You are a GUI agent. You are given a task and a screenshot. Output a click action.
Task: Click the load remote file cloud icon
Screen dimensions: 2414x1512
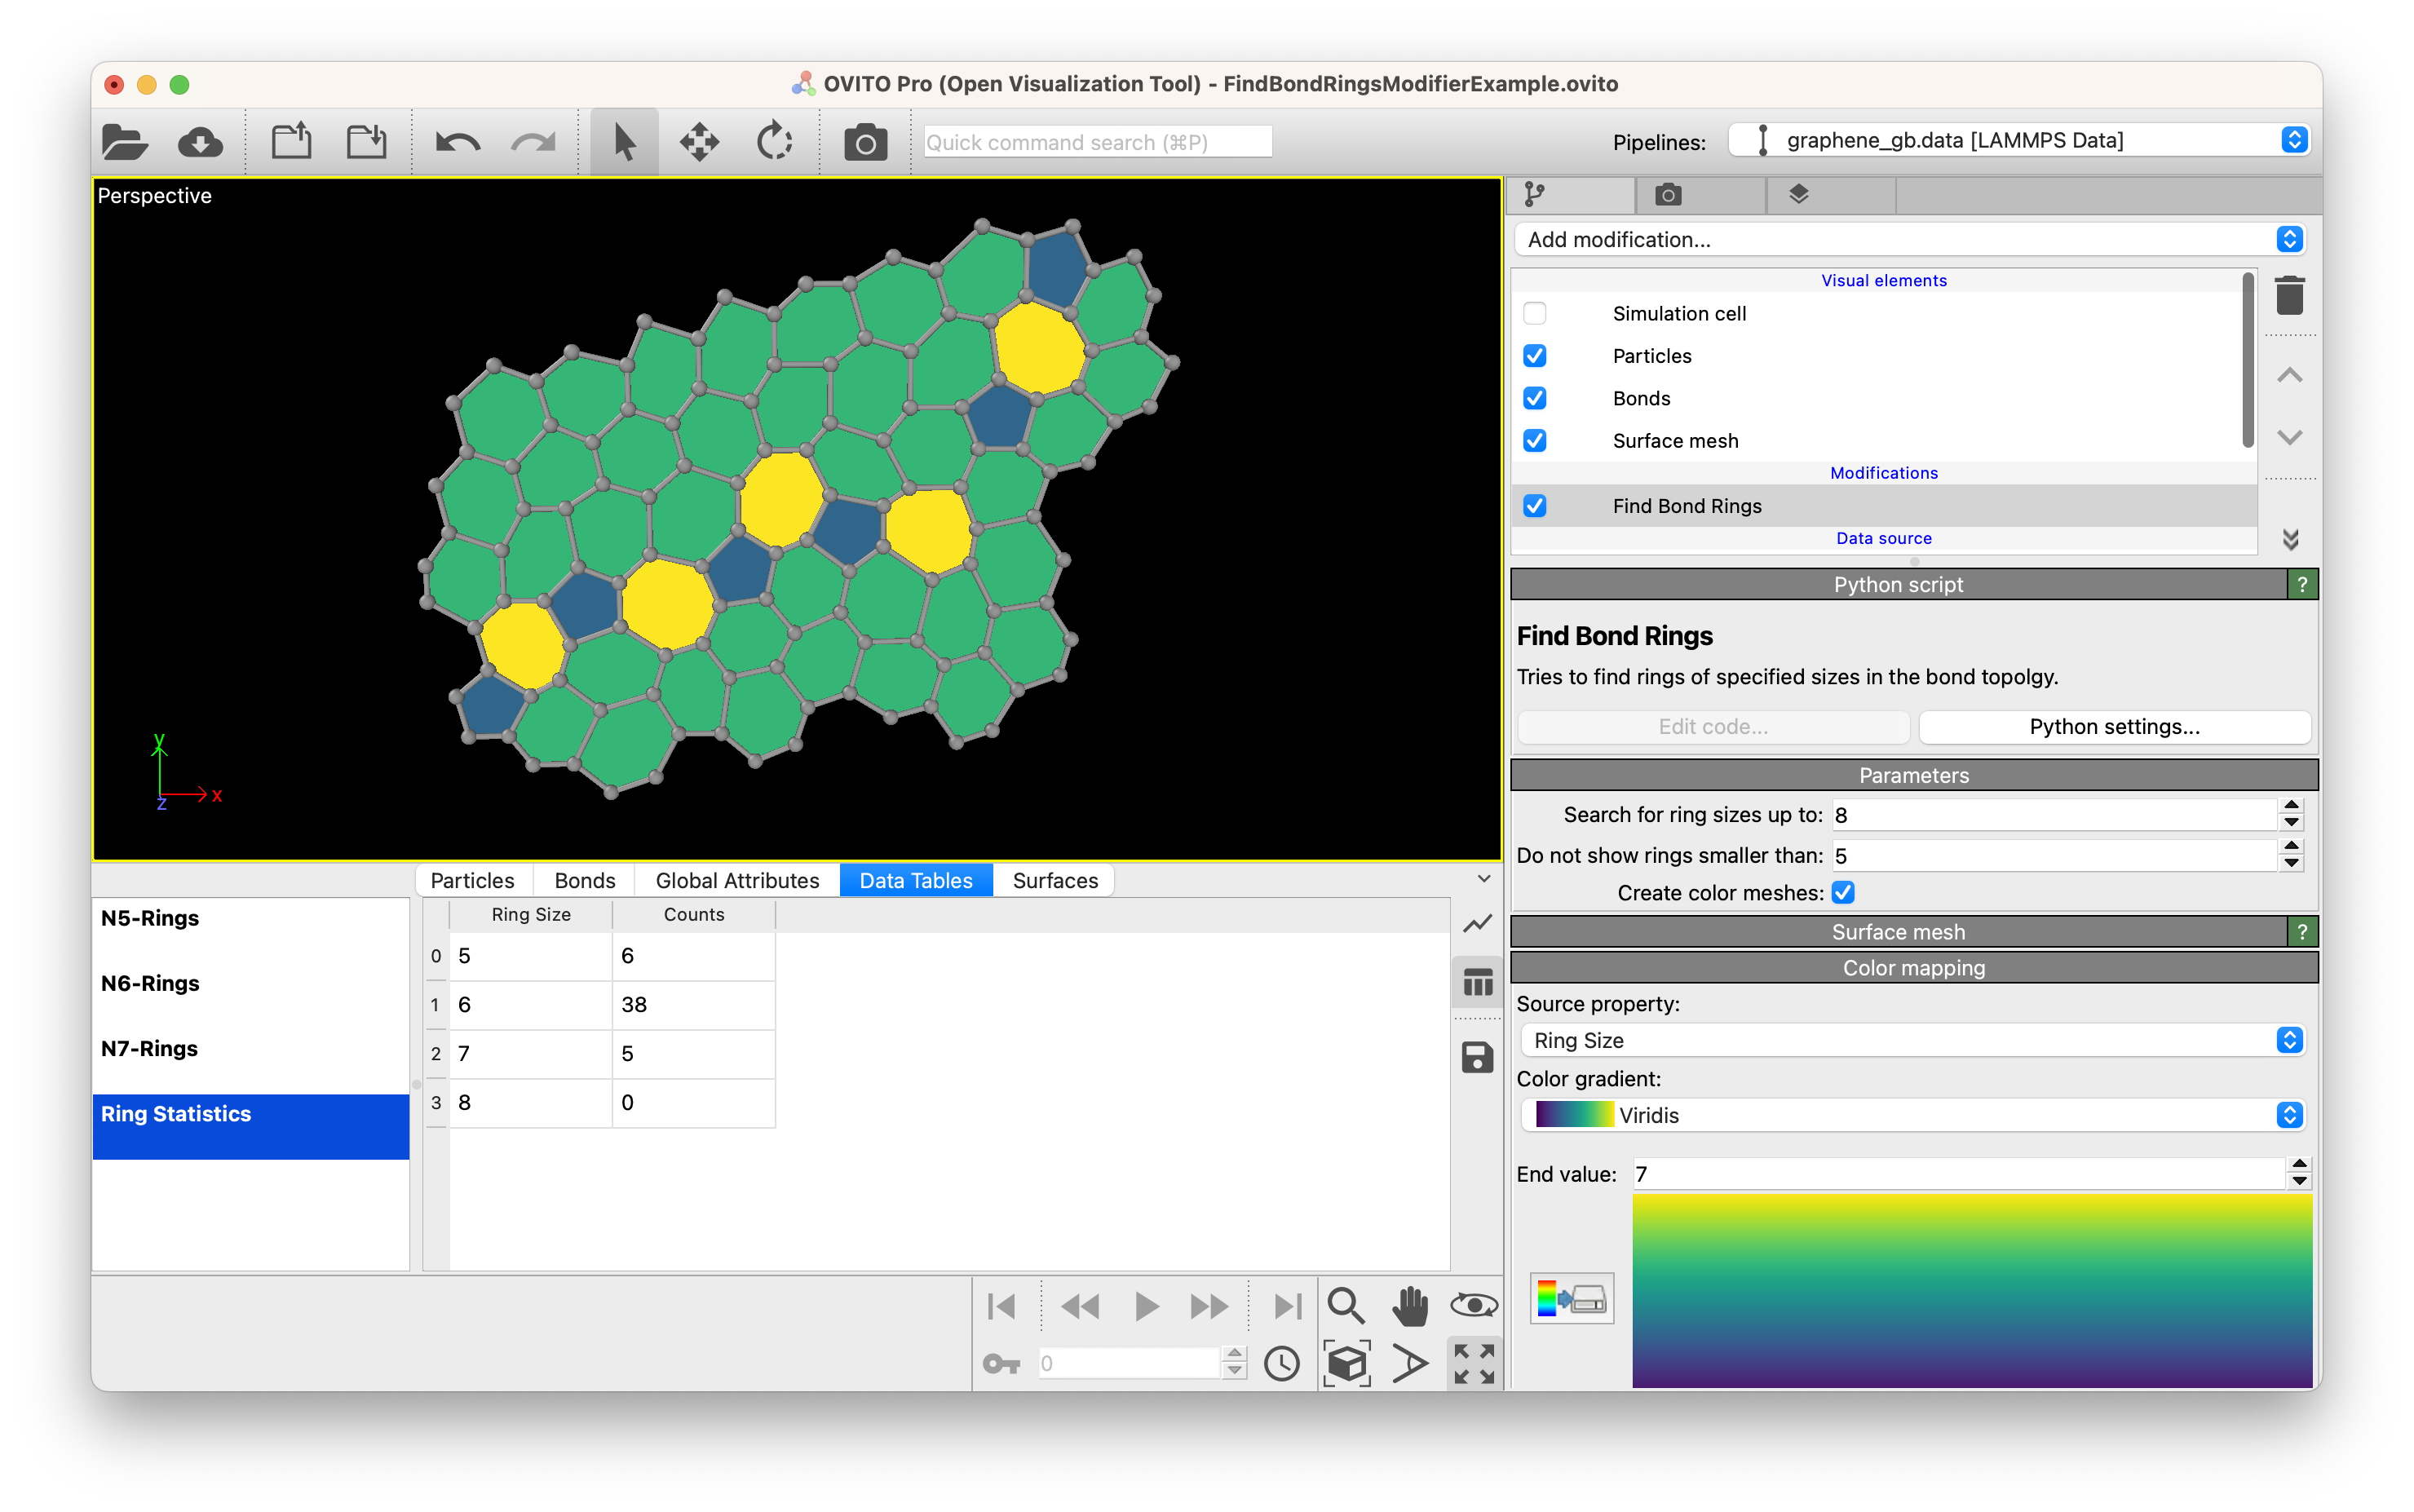pyautogui.click(x=200, y=142)
